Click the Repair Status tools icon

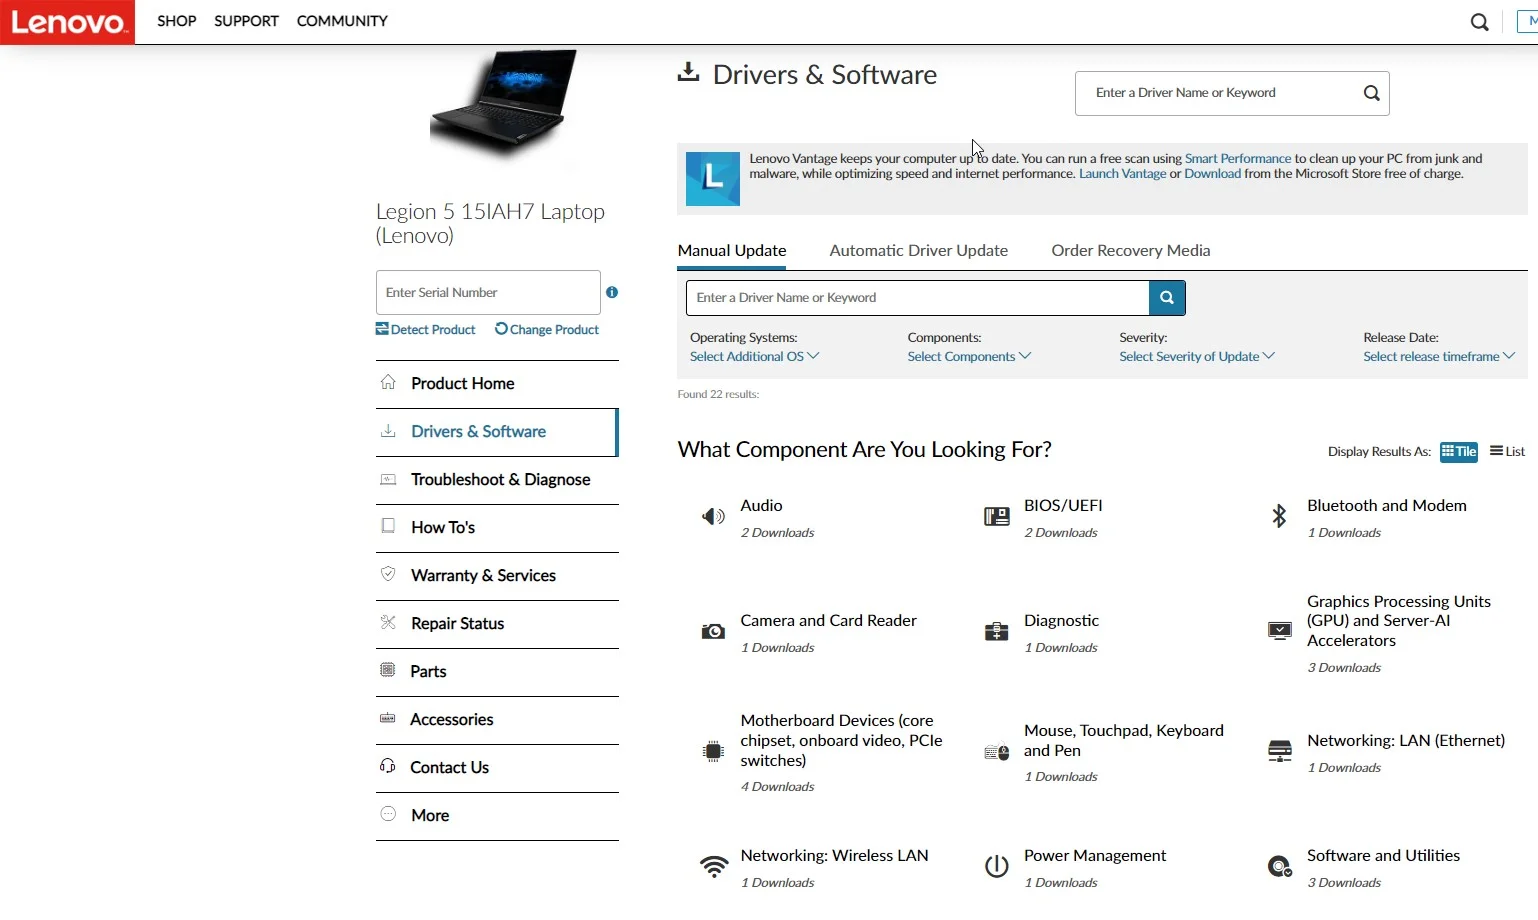(x=388, y=622)
